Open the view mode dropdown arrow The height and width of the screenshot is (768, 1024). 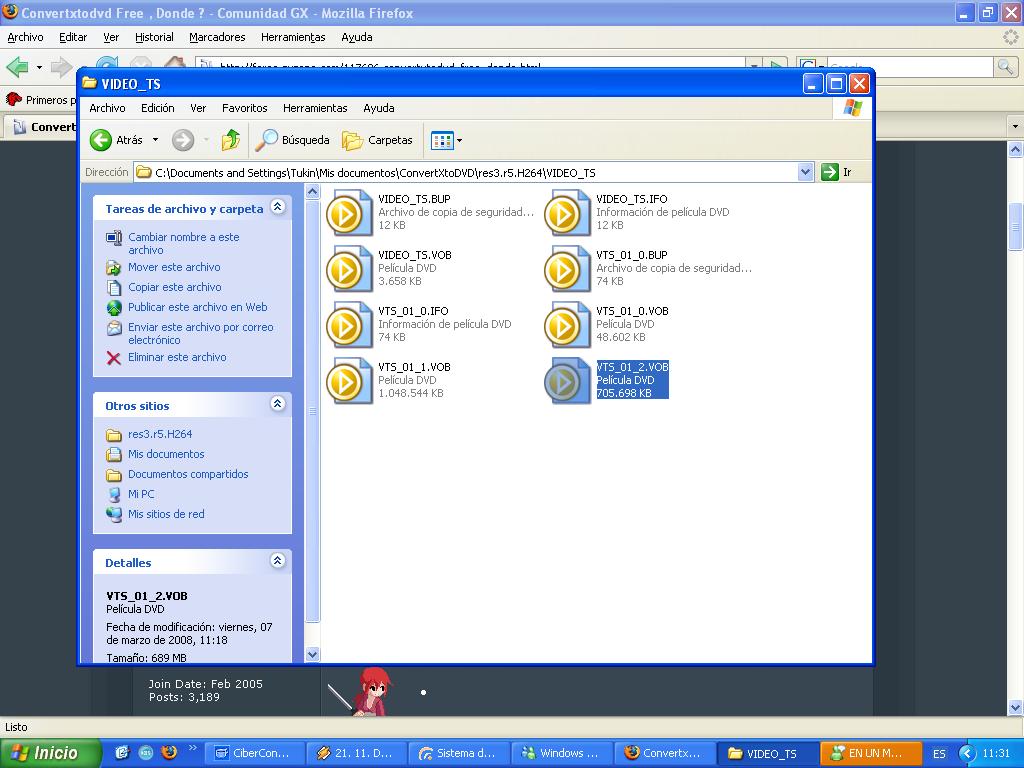460,140
